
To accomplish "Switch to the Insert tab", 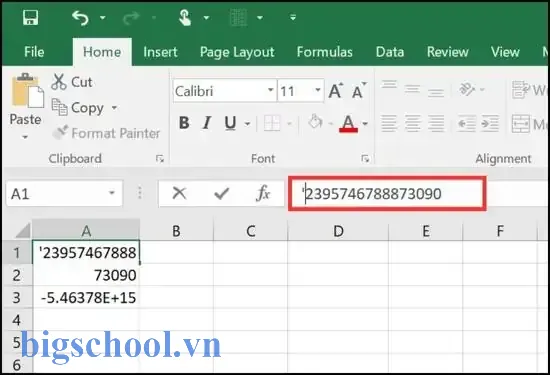I will [160, 52].
